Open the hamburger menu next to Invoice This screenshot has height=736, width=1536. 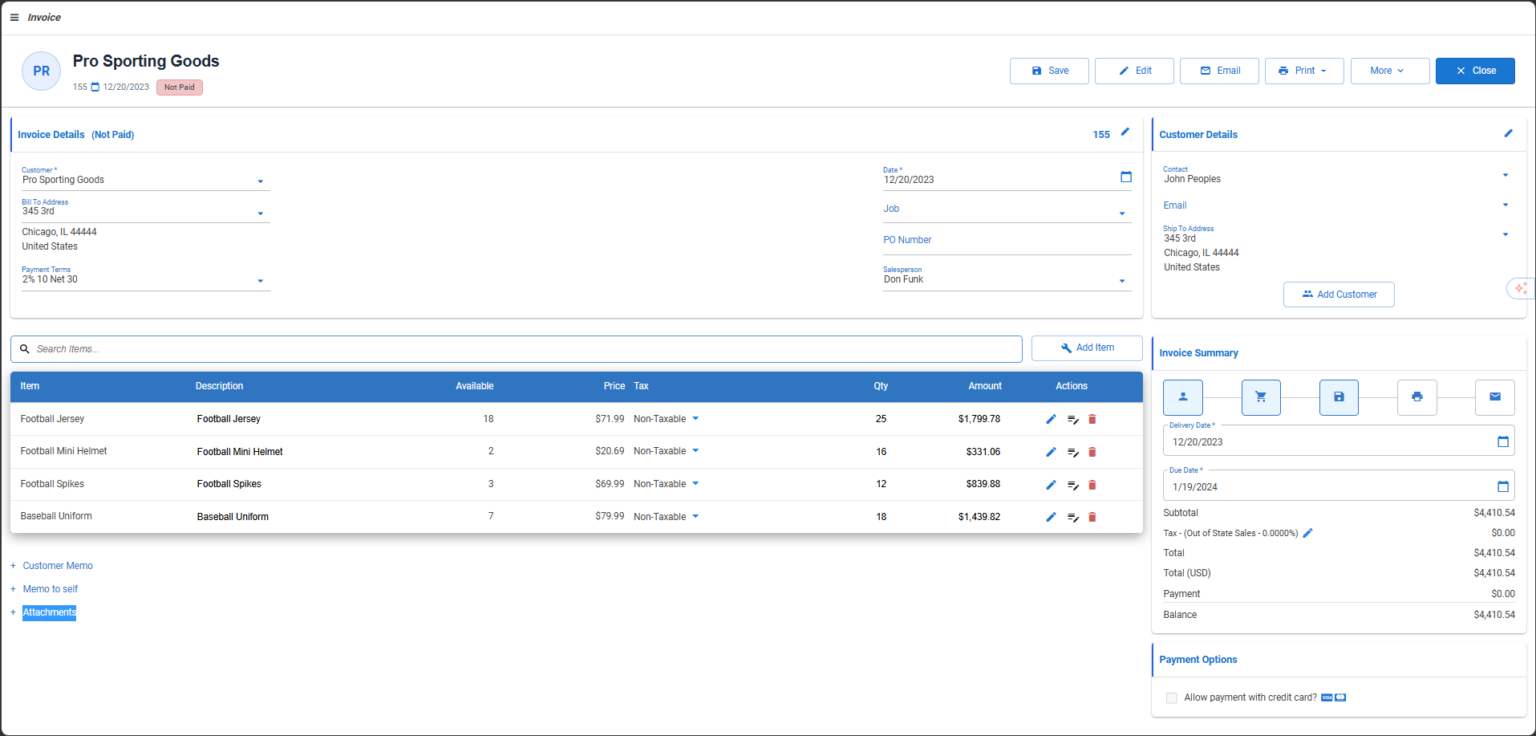coord(14,17)
